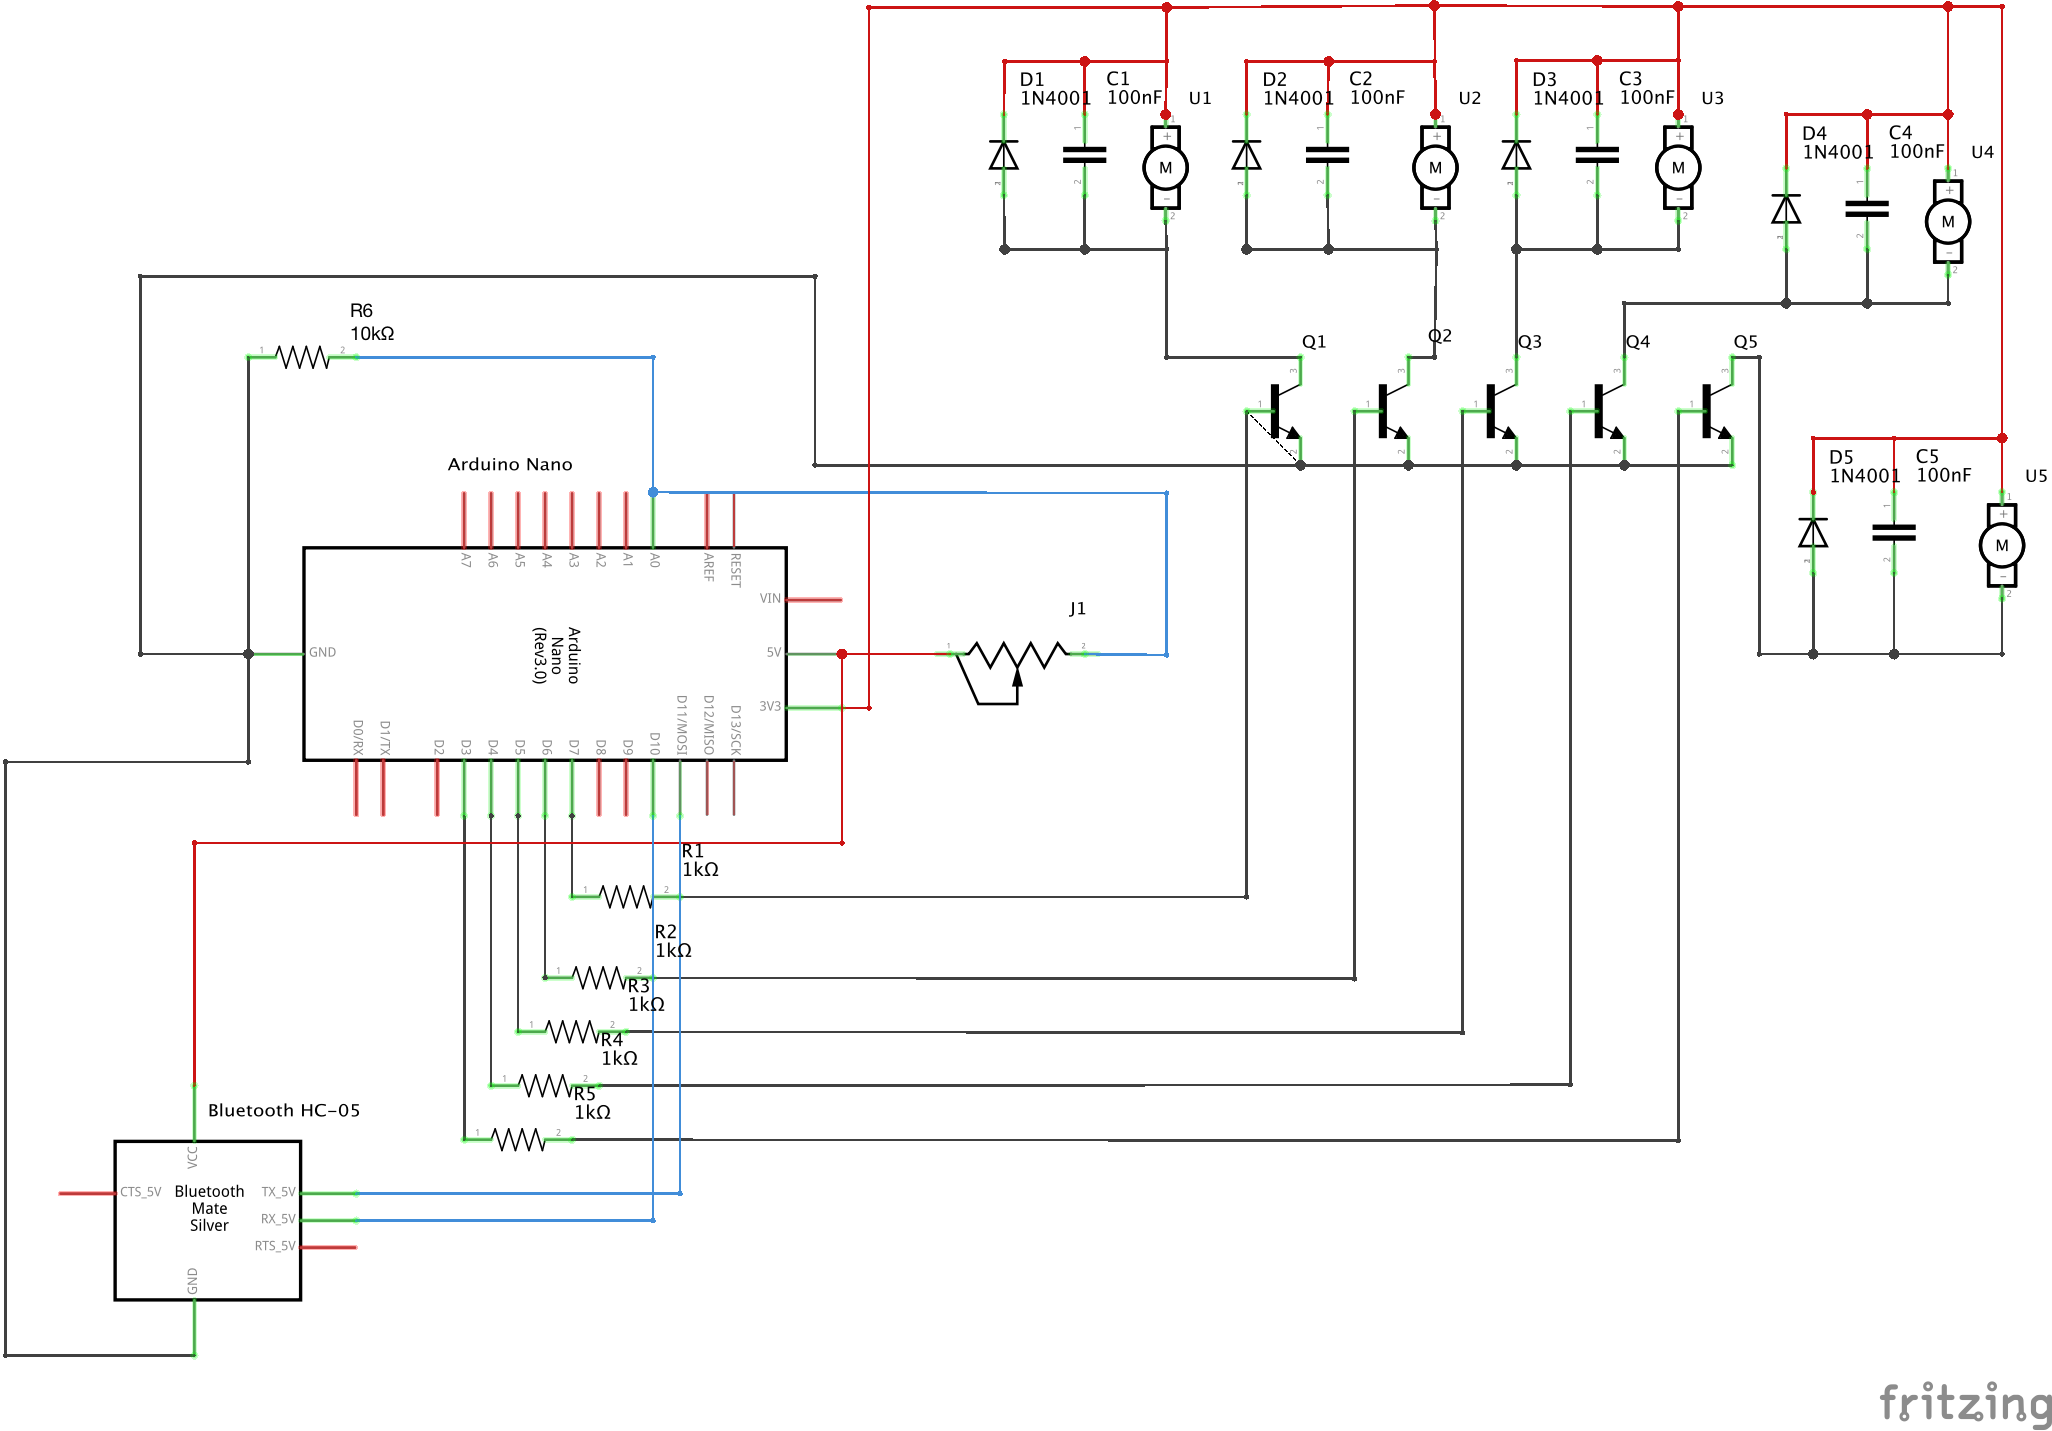The height and width of the screenshot is (1431, 2052).
Task: Select capacitor C4 symbol
Action: coord(1867,209)
